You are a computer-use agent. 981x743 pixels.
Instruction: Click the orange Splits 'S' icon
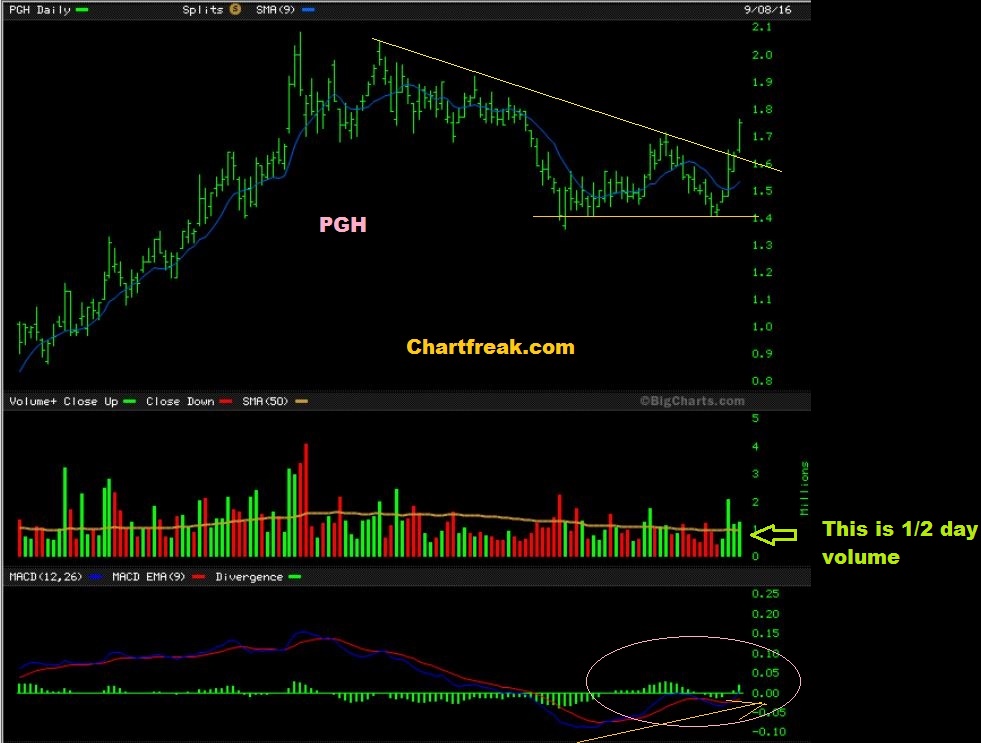tap(235, 9)
